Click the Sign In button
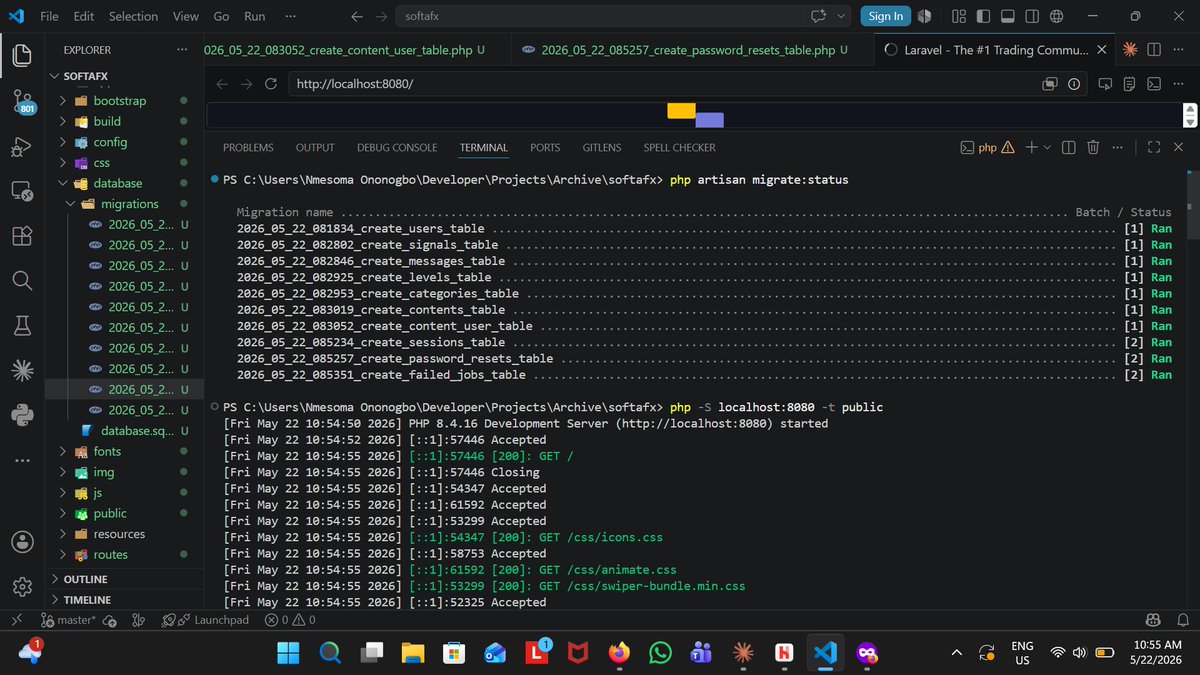The width and height of the screenshot is (1200, 675). click(886, 16)
